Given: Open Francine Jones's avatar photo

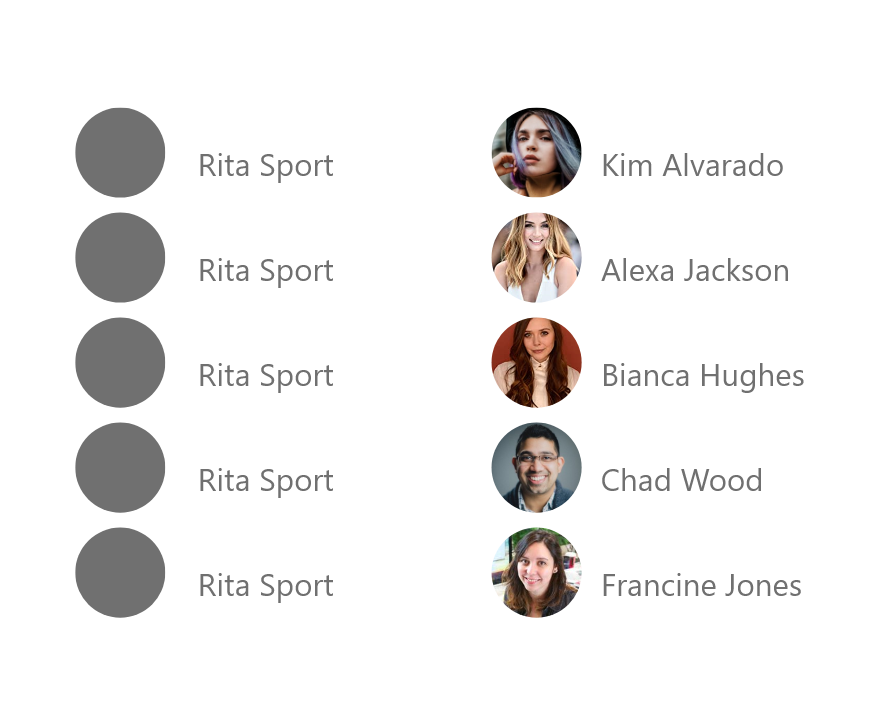Looking at the screenshot, I should (536, 572).
